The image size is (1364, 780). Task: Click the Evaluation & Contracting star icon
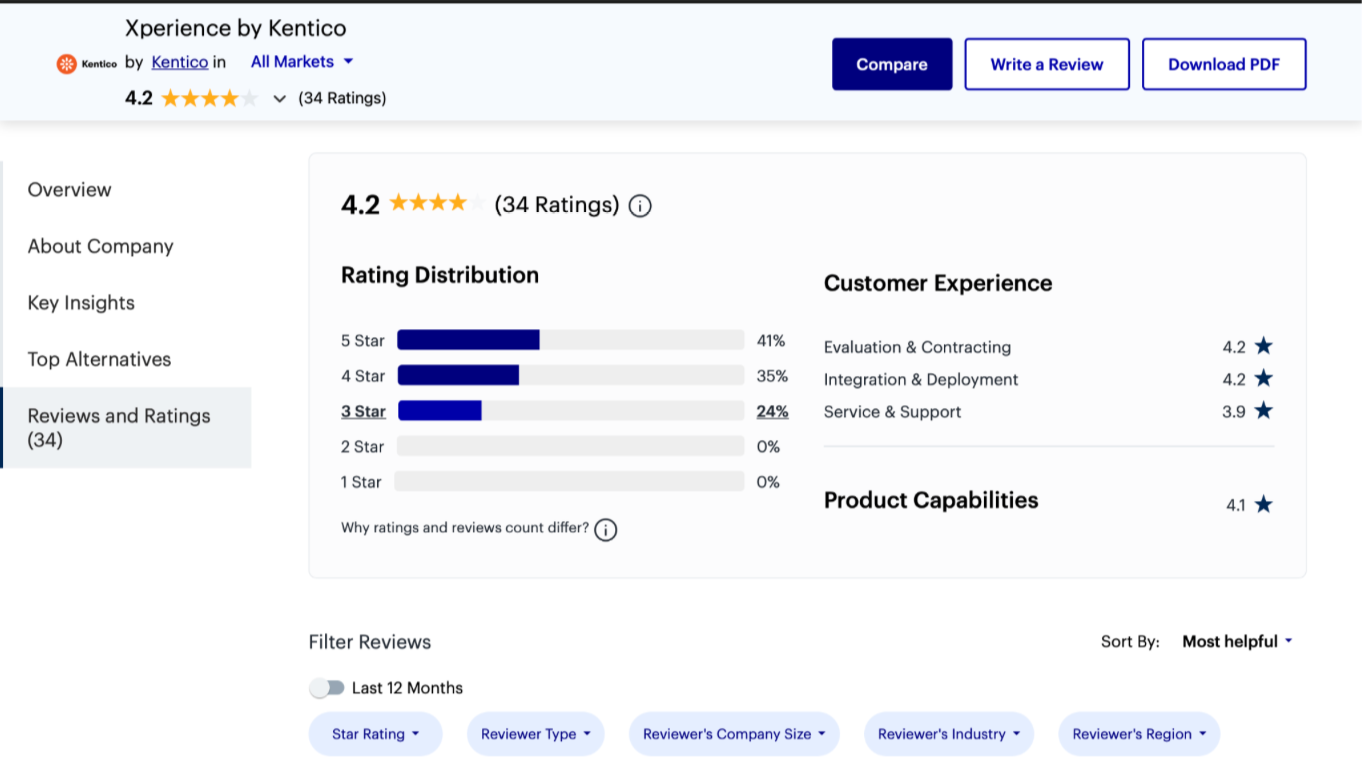[x=1263, y=346]
